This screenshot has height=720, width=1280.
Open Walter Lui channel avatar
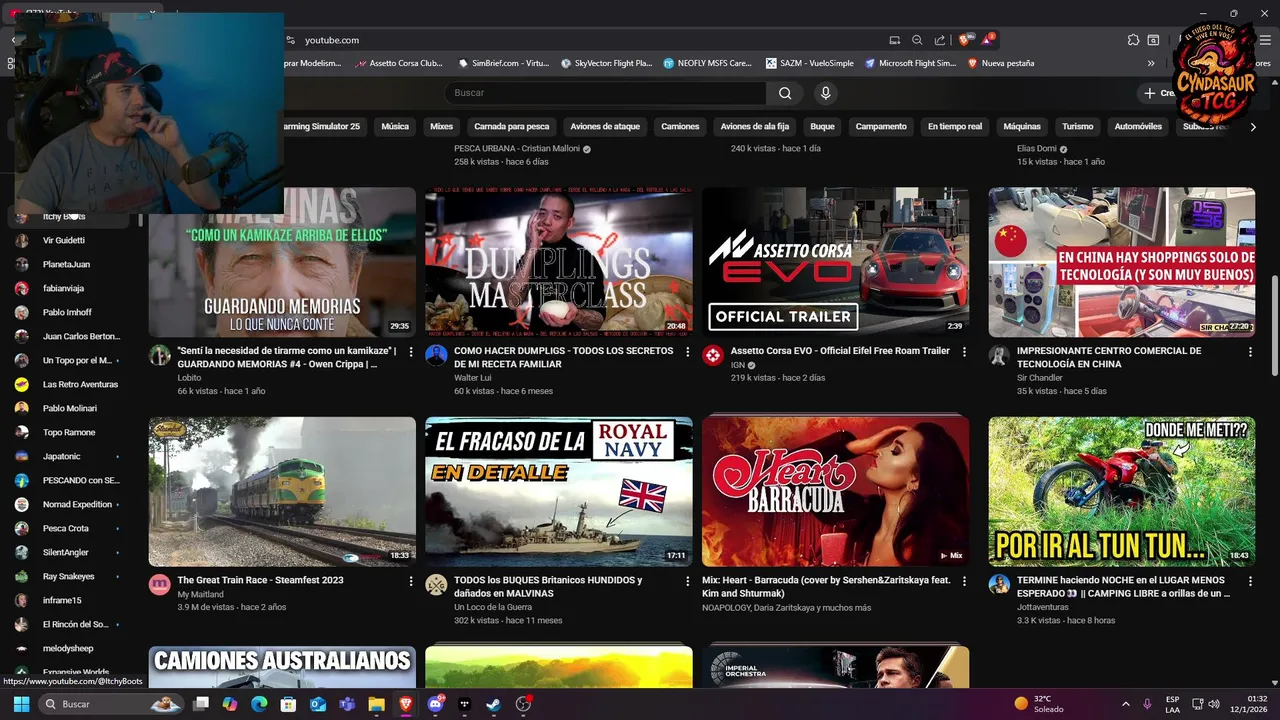click(436, 355)
